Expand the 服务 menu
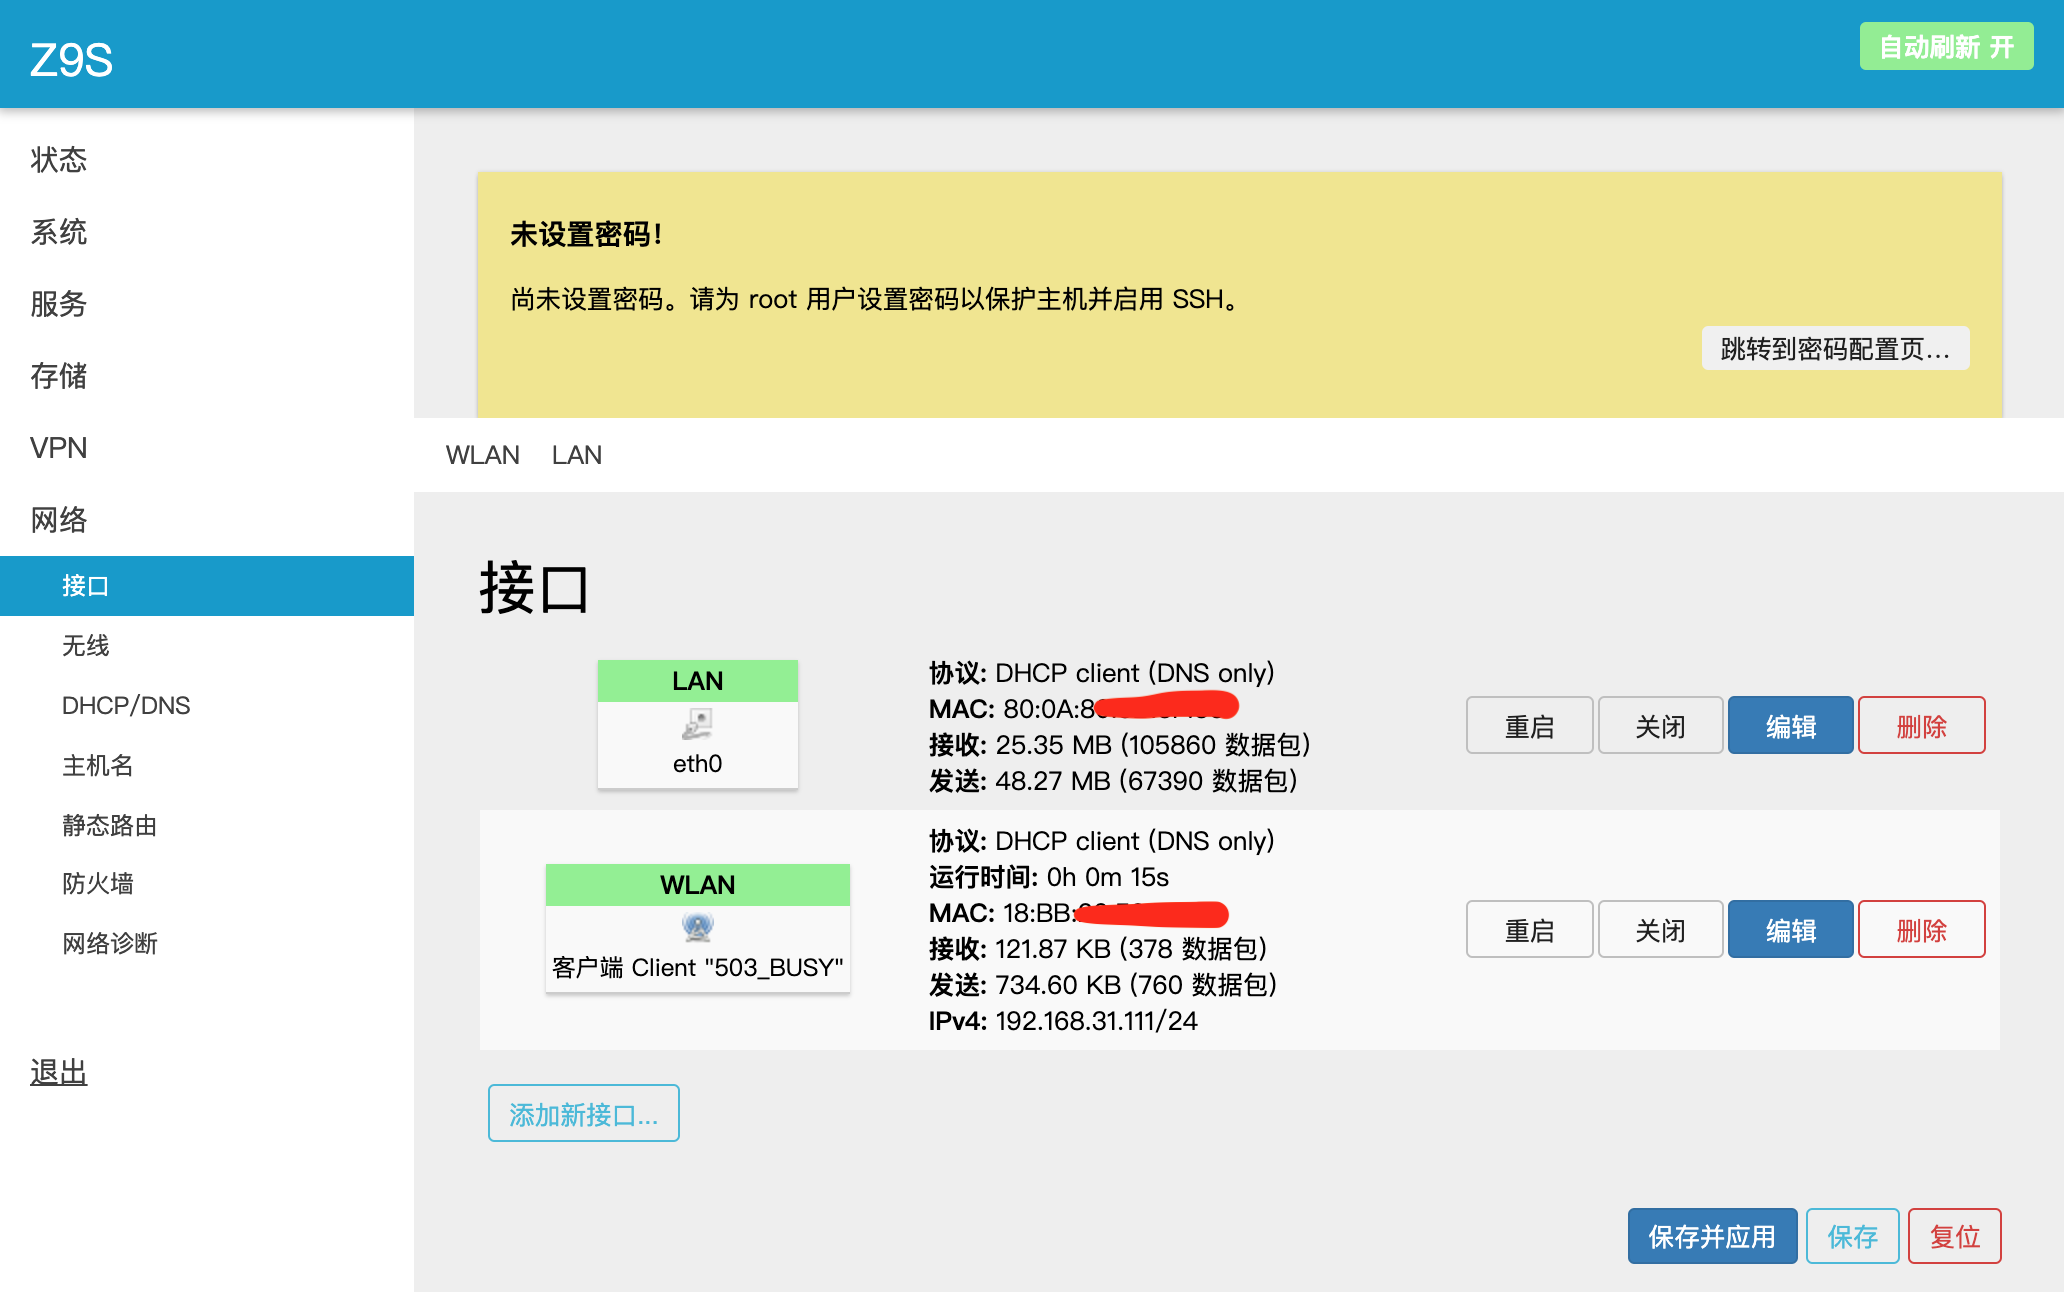This screenshot has width=2064, height=1292. 59,303
